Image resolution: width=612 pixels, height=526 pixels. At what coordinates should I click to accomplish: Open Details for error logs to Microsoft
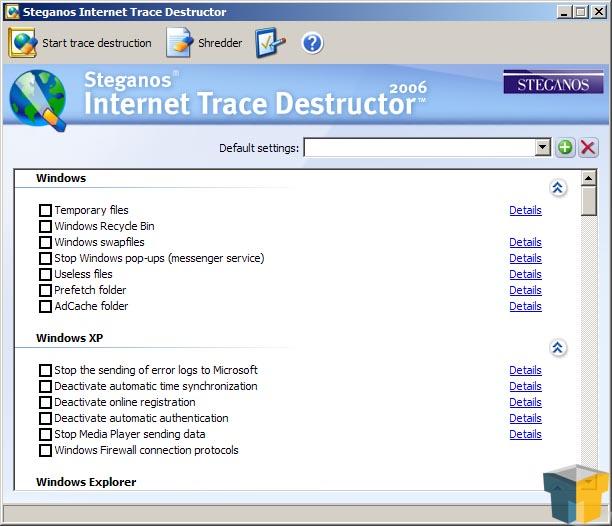click(x=525, y=370)
